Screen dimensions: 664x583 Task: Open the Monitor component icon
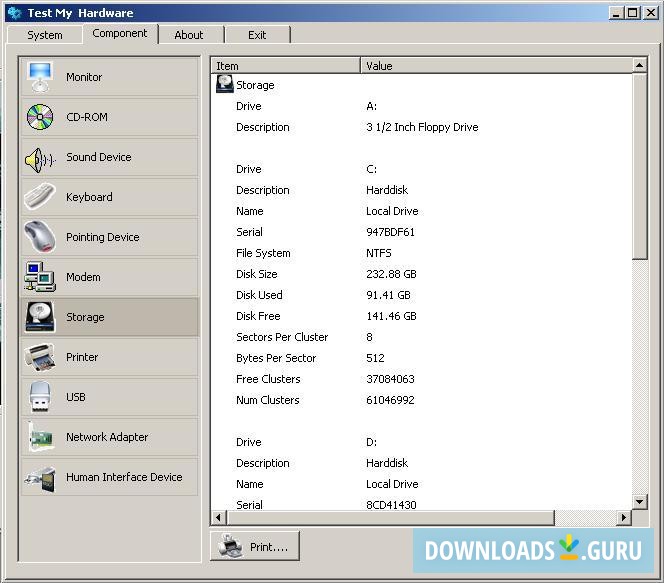tap(39, 77)
